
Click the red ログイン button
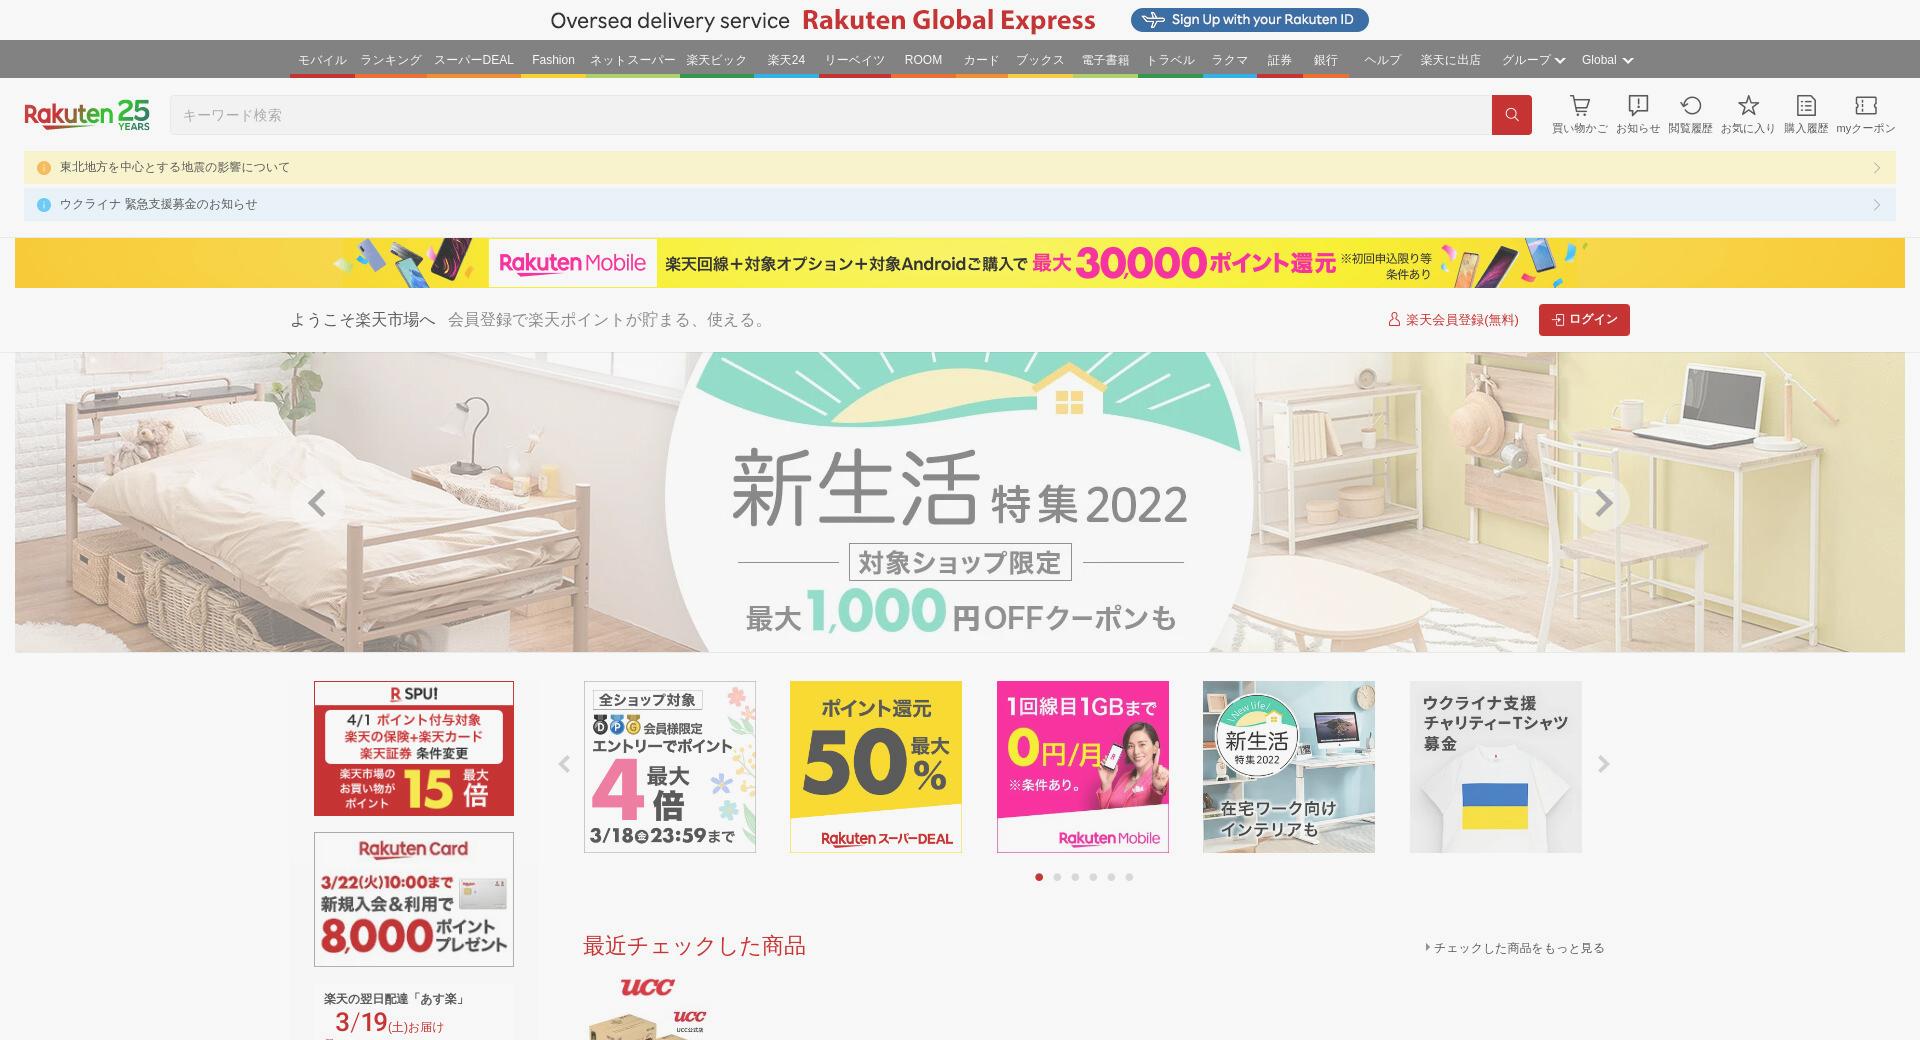[x=1584, y=320]
